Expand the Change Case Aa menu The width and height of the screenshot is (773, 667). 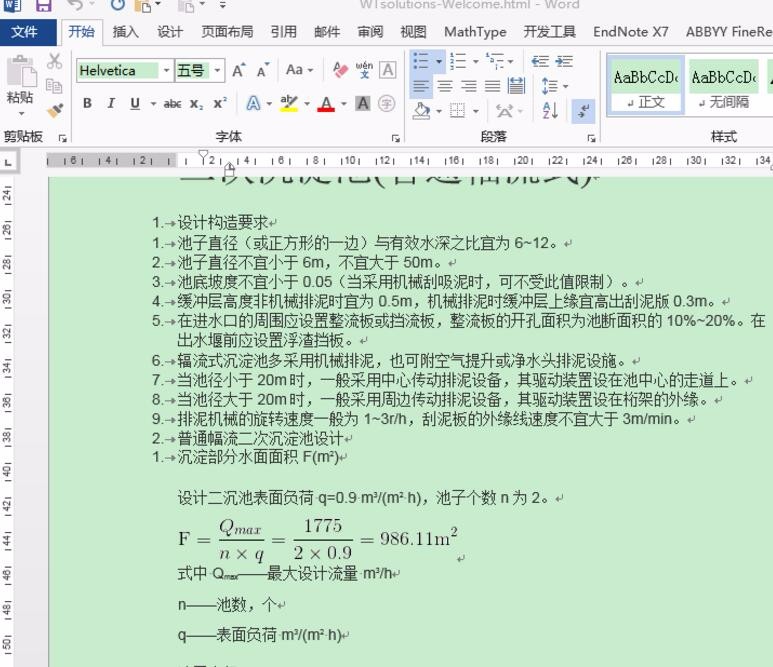[x=299, y=70]
